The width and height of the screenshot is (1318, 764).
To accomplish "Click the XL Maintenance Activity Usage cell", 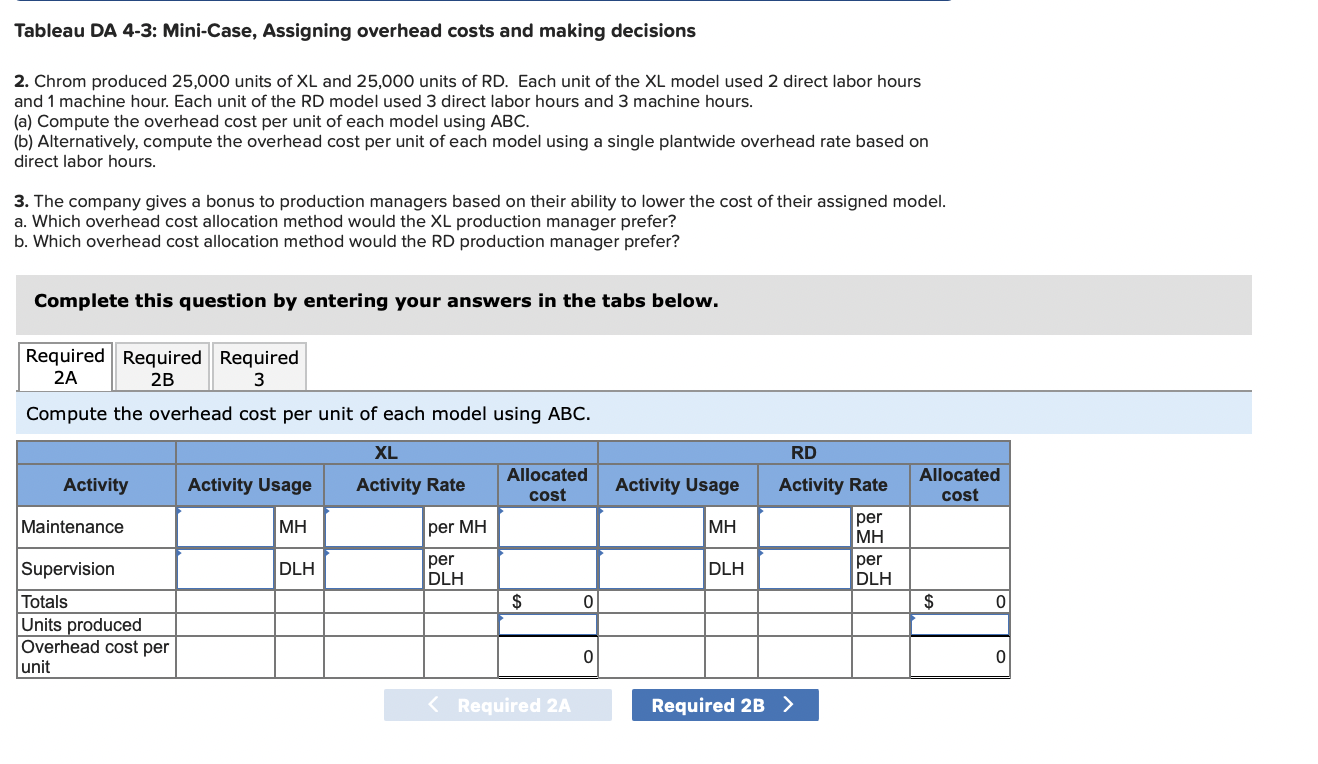I will [225, 526].
